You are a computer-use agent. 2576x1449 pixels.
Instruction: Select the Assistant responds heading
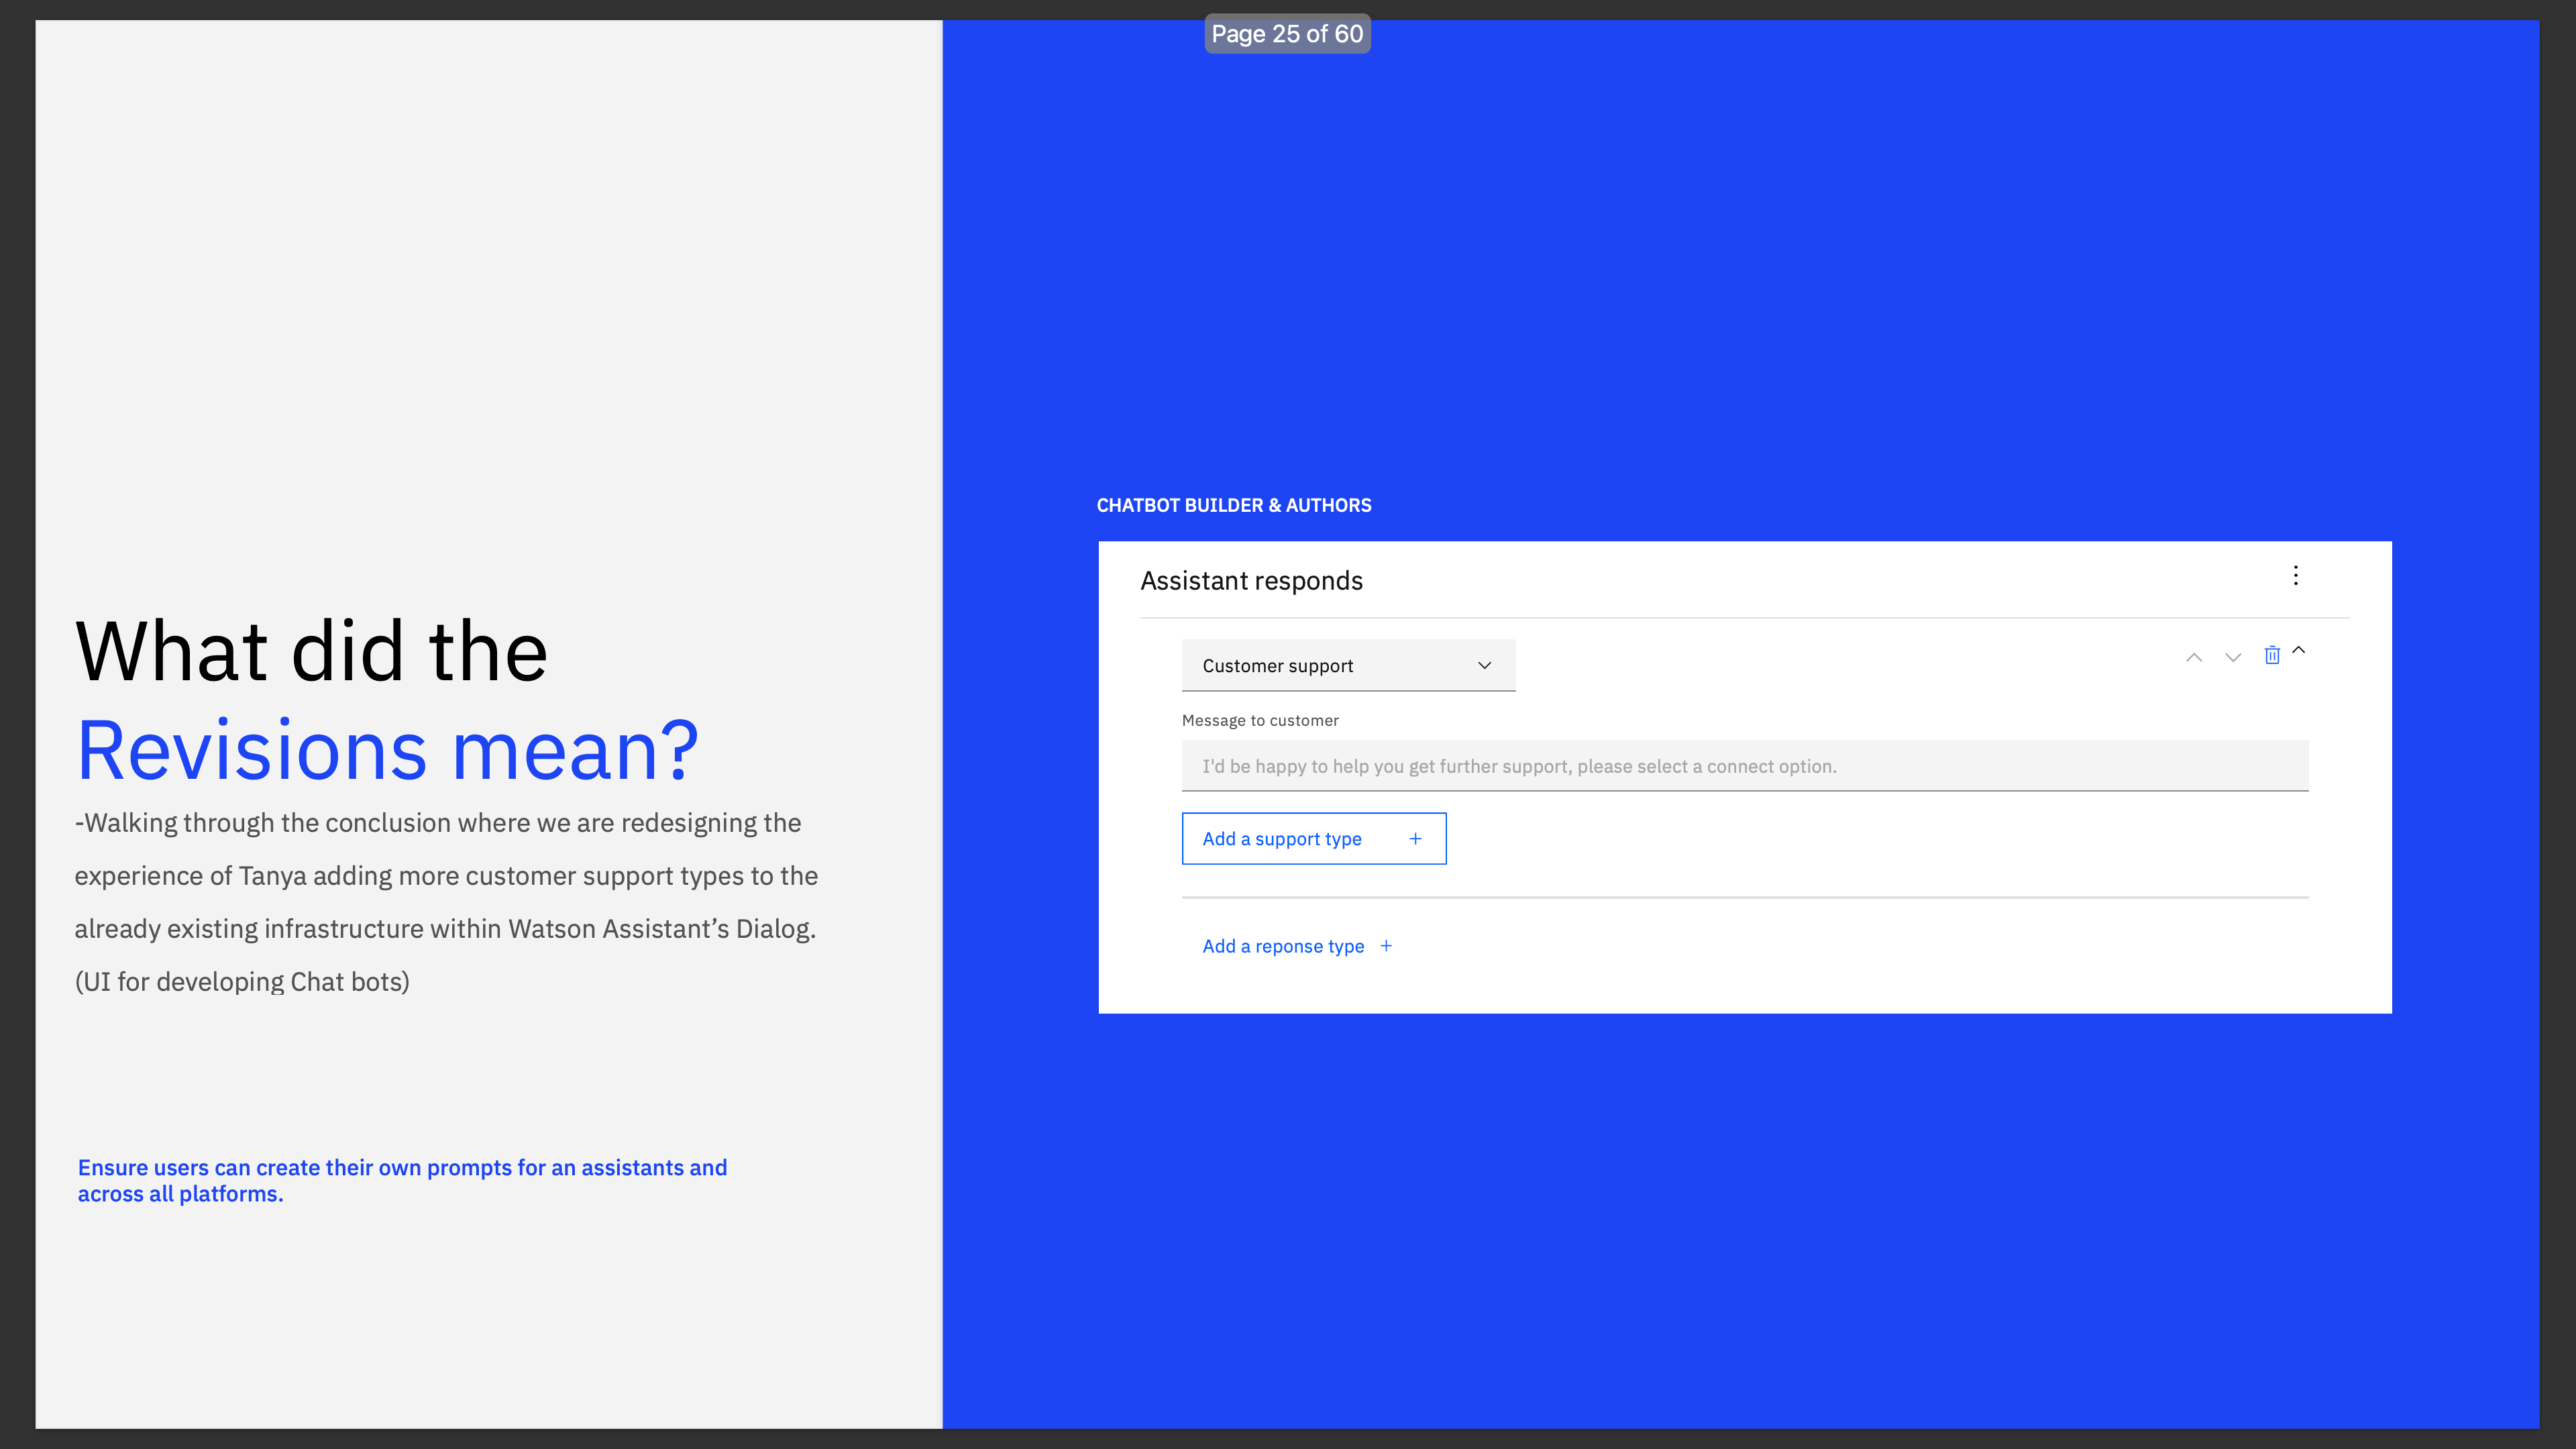pyautogui.click(x=1251, y=581)
